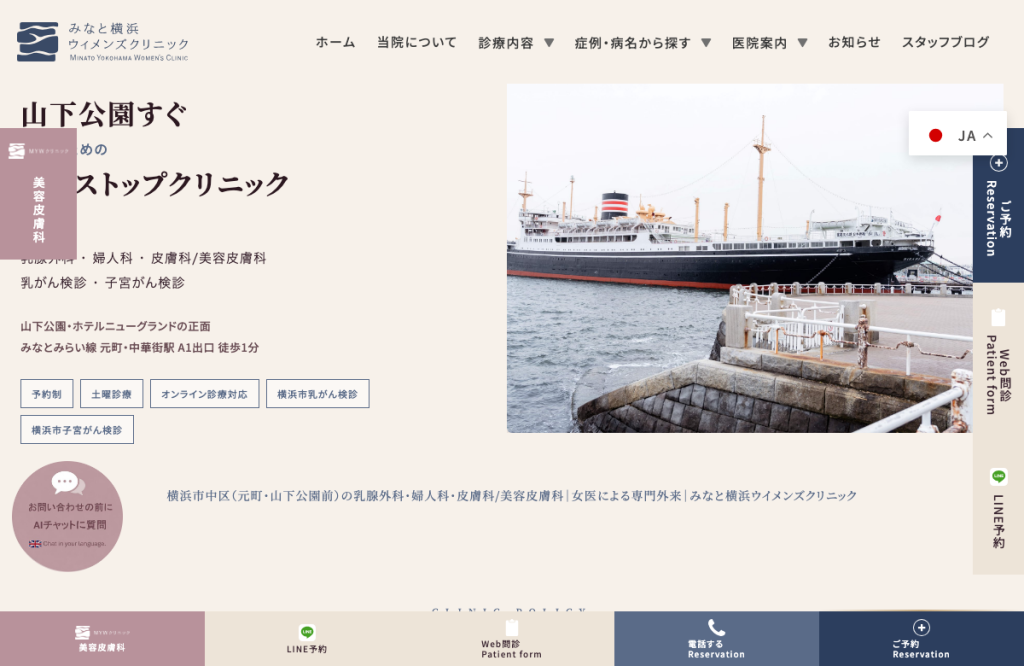Select the 山下公園すぐ heading
The height and width of the screenshot is (666, 1024).
click(x=104, y=115)
